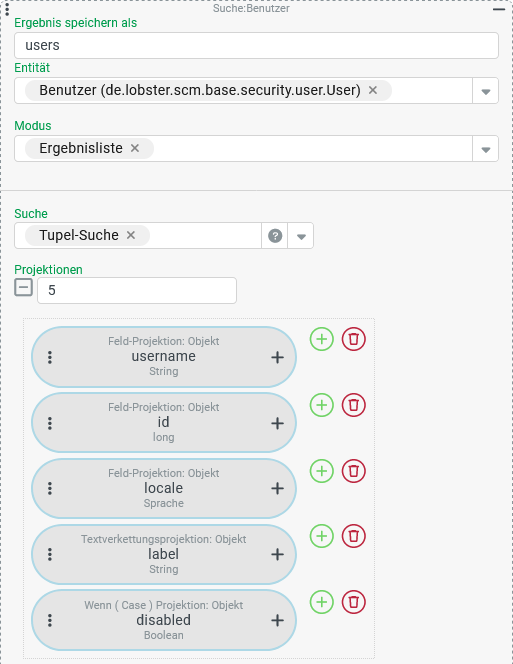Image resolution: width=513 pixels, height=664 pixels.
Task: Open the Entität dropdown
Action: tap(486, 91)
